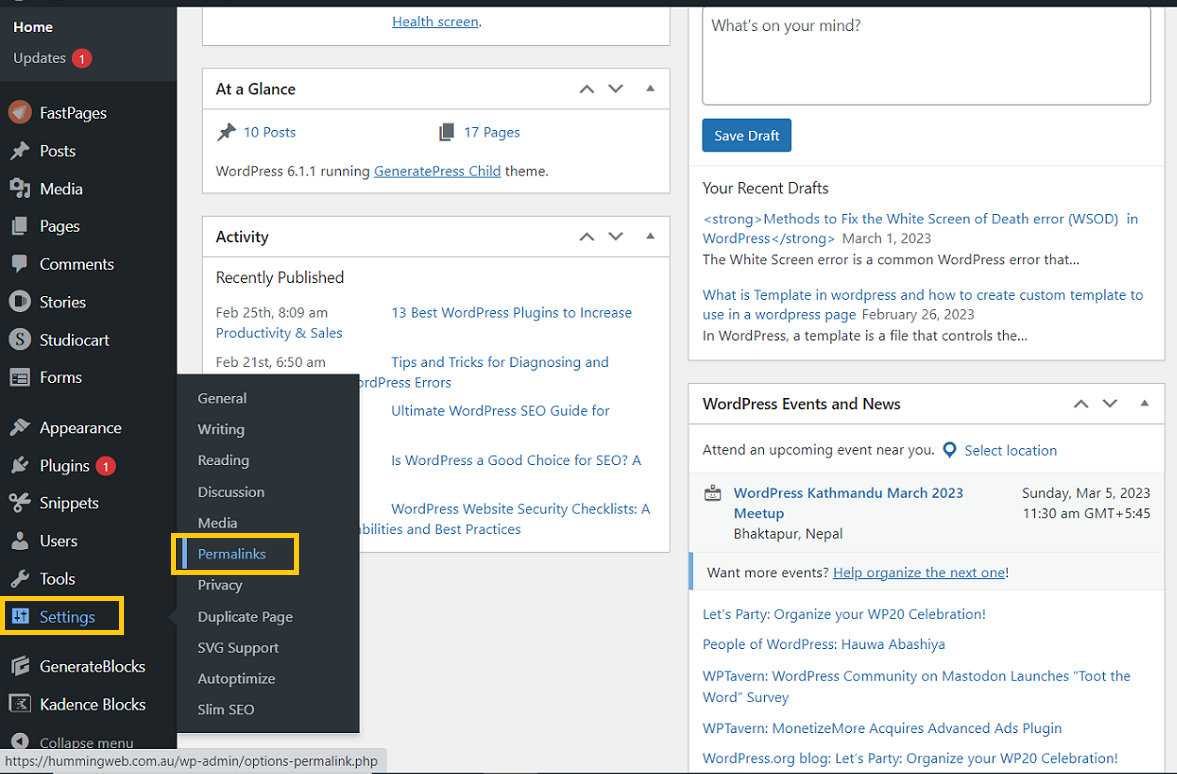
Task: Open the Reading settings submenu item
Action: click(223, 460)
